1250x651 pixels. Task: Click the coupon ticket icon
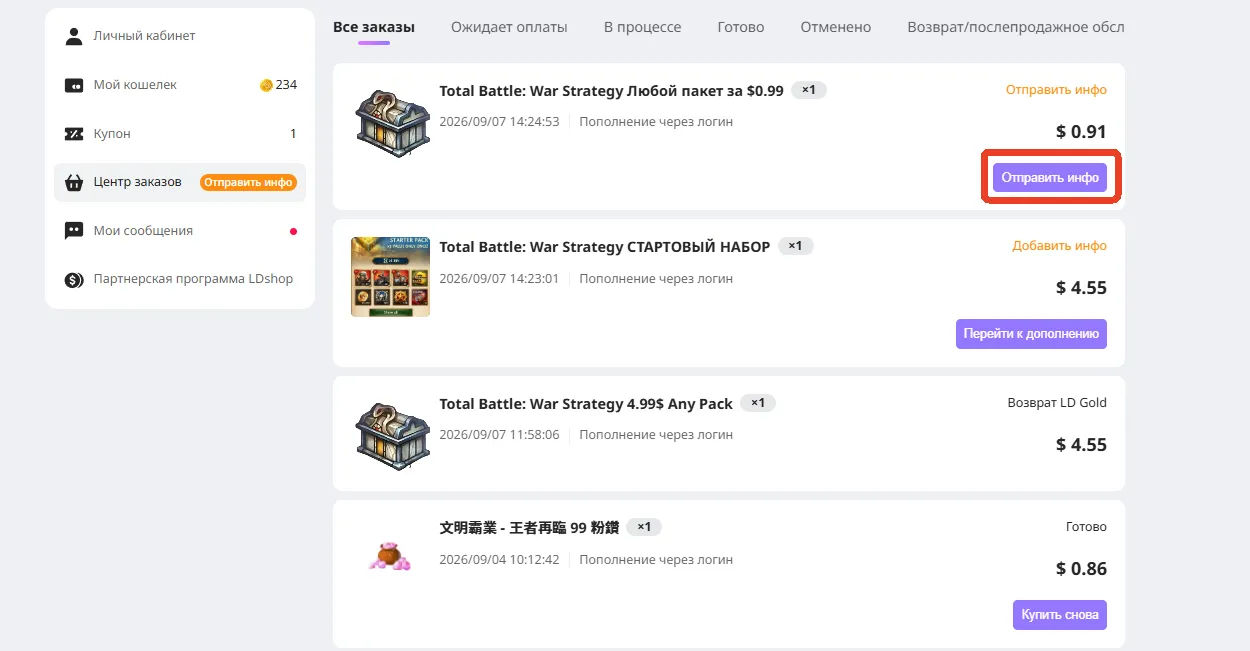[x=74, y=134]
